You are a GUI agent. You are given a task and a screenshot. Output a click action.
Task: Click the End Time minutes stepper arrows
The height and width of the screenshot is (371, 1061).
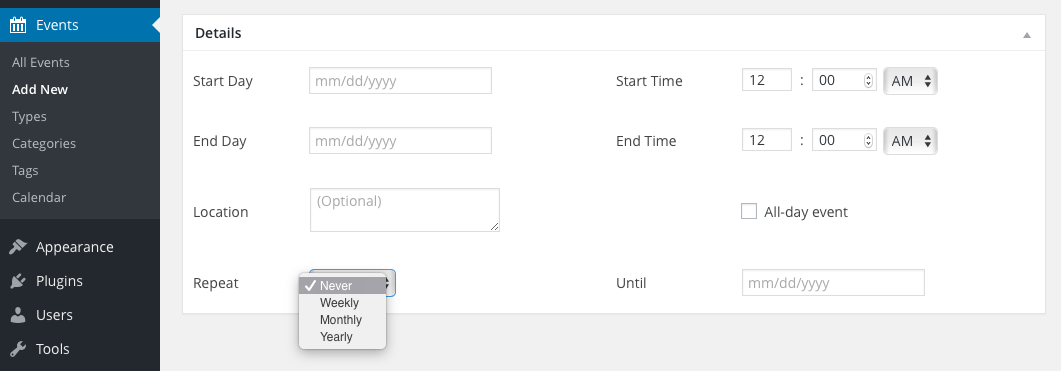(x=869, y=141)
